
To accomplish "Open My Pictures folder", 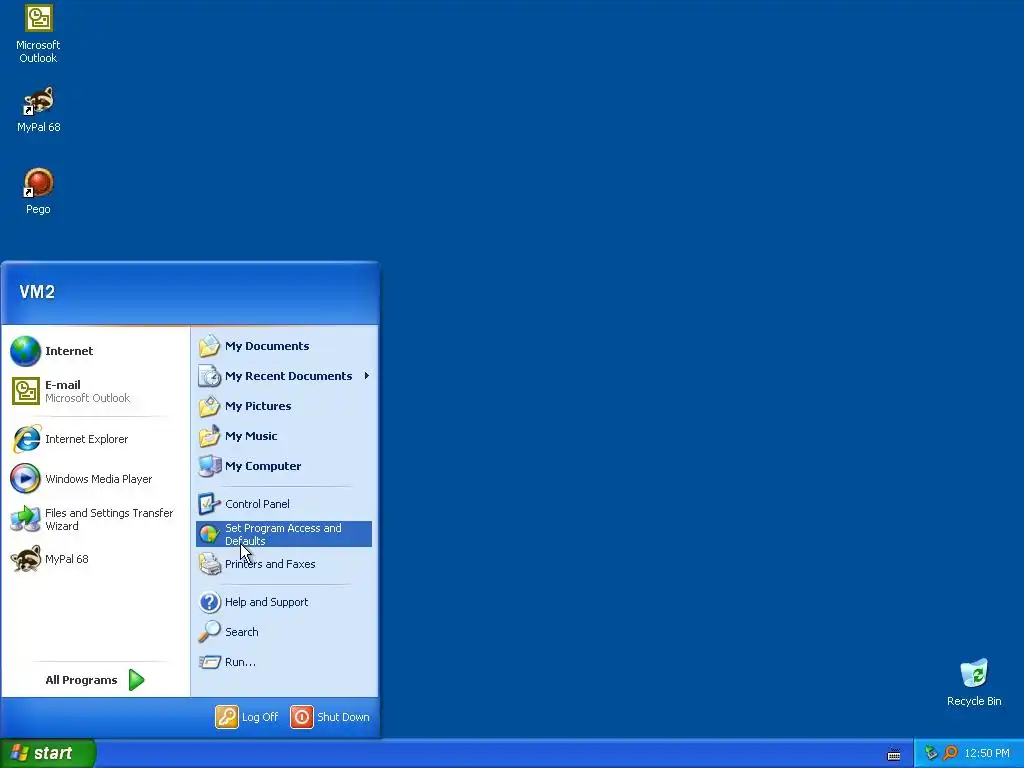I will coord(284,406).
